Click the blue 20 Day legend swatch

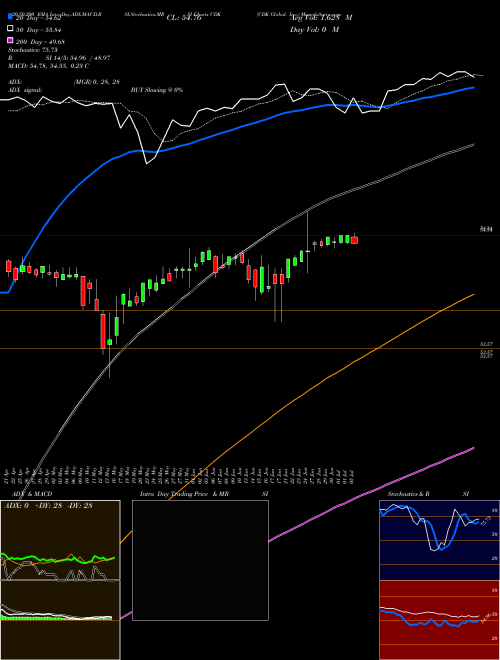coord(10,17)
